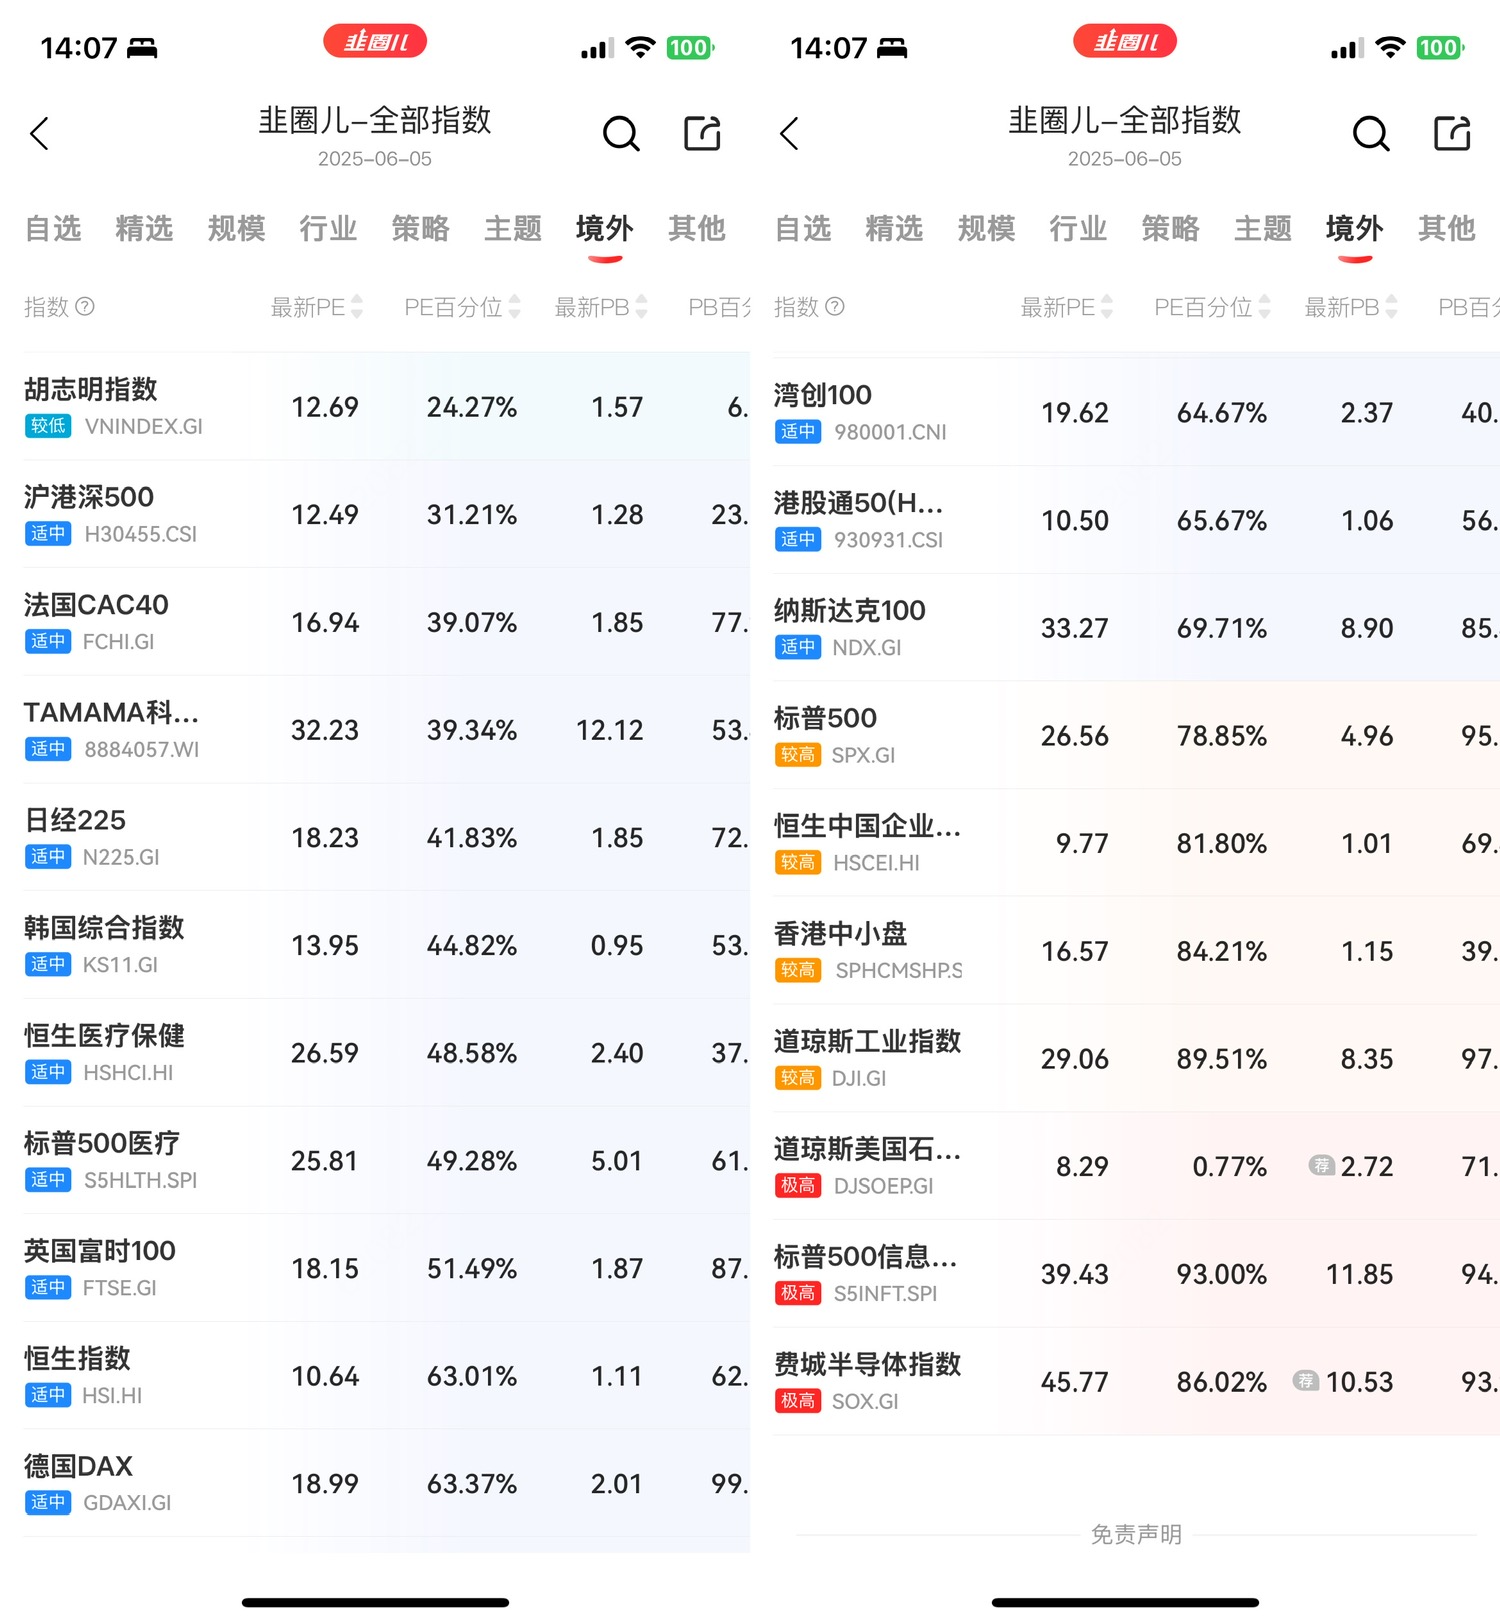Switch to 行业 tab in right screen
This screenshot has height=1623, width=1500.
tap(1079, 228)
